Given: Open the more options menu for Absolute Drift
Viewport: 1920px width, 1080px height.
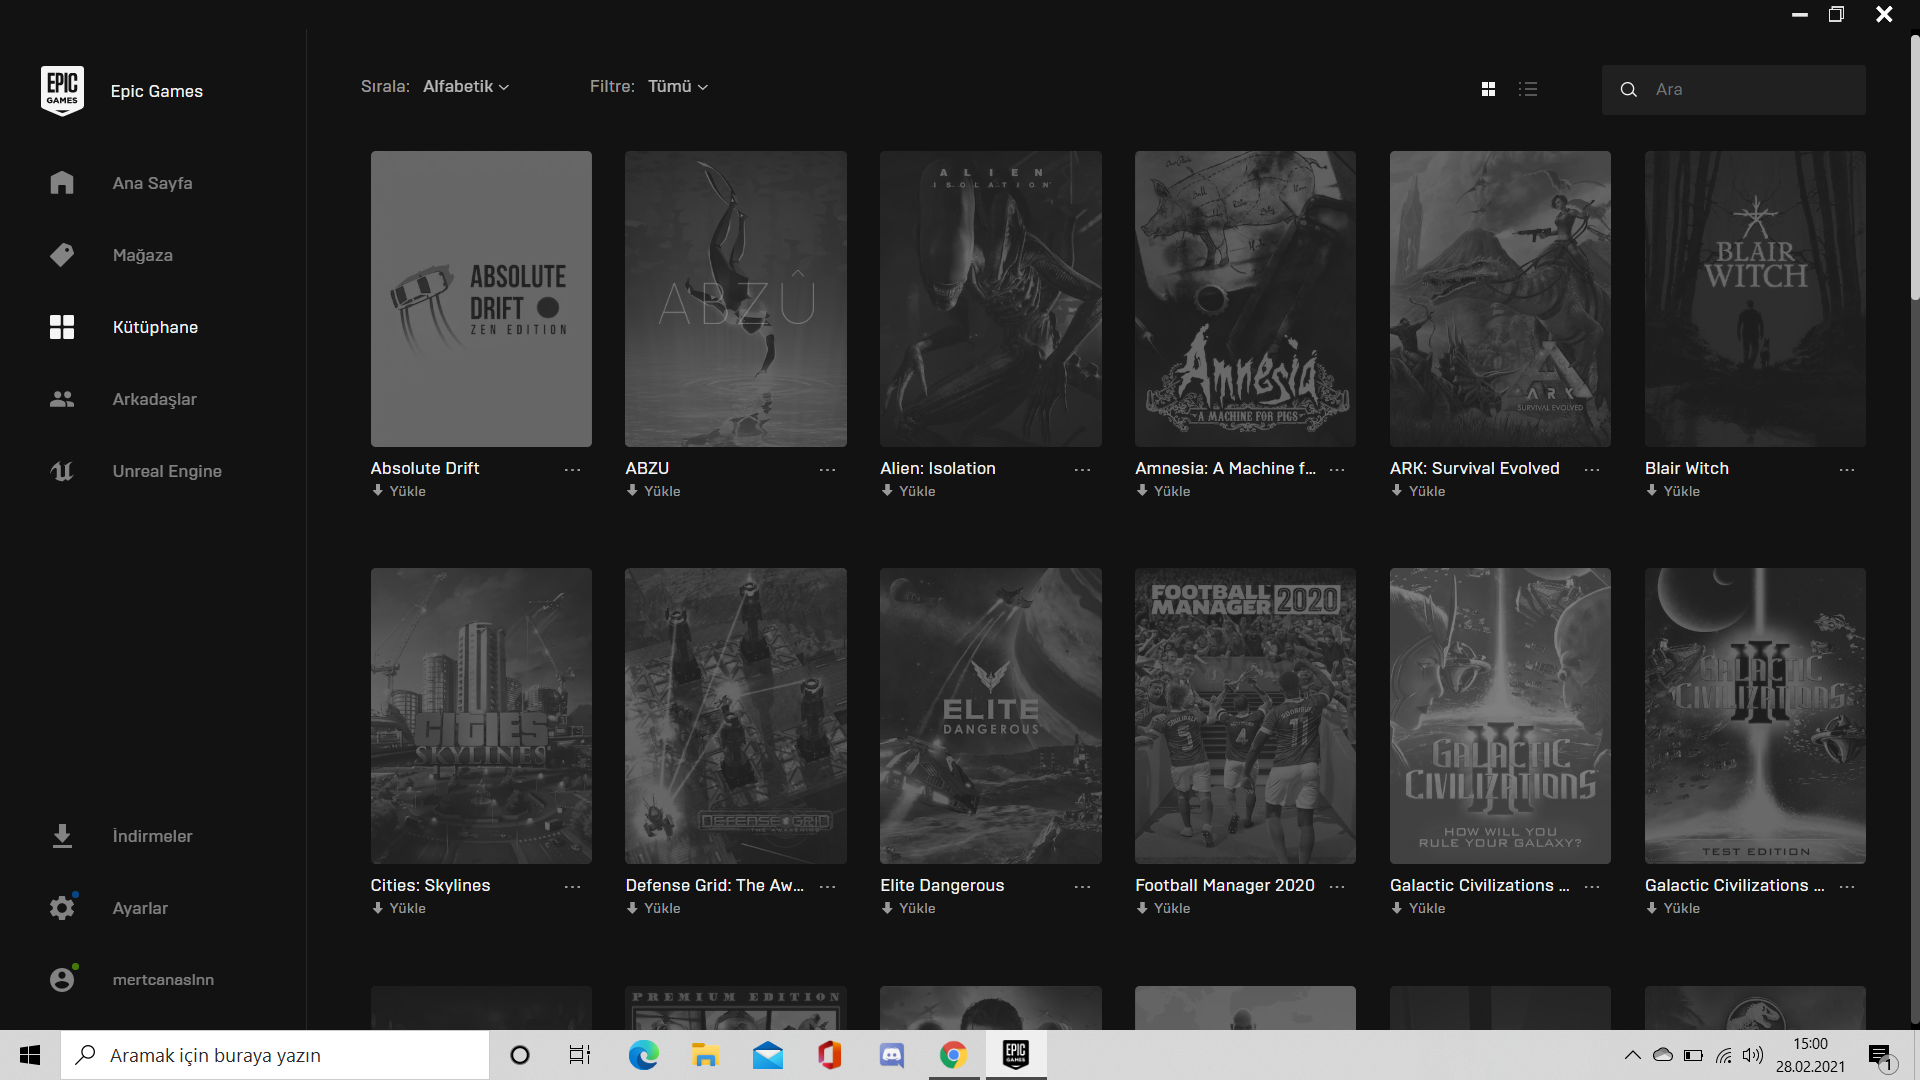Looking at the screenshot, I should [572, 469].
